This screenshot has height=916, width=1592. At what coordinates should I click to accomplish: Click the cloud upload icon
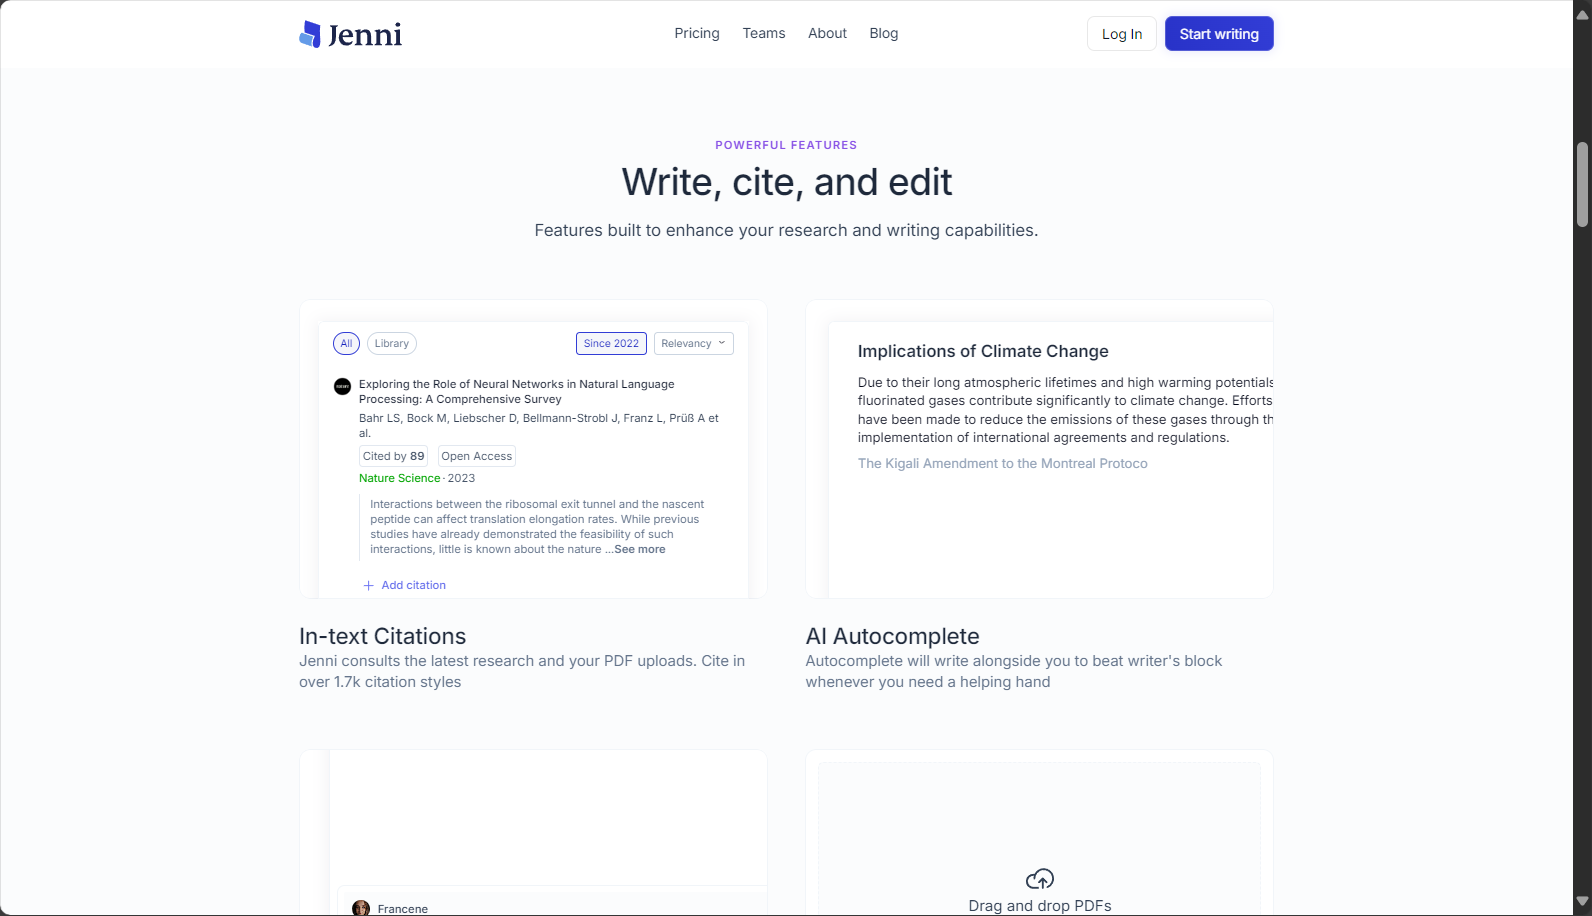(x=1039, y=879)
